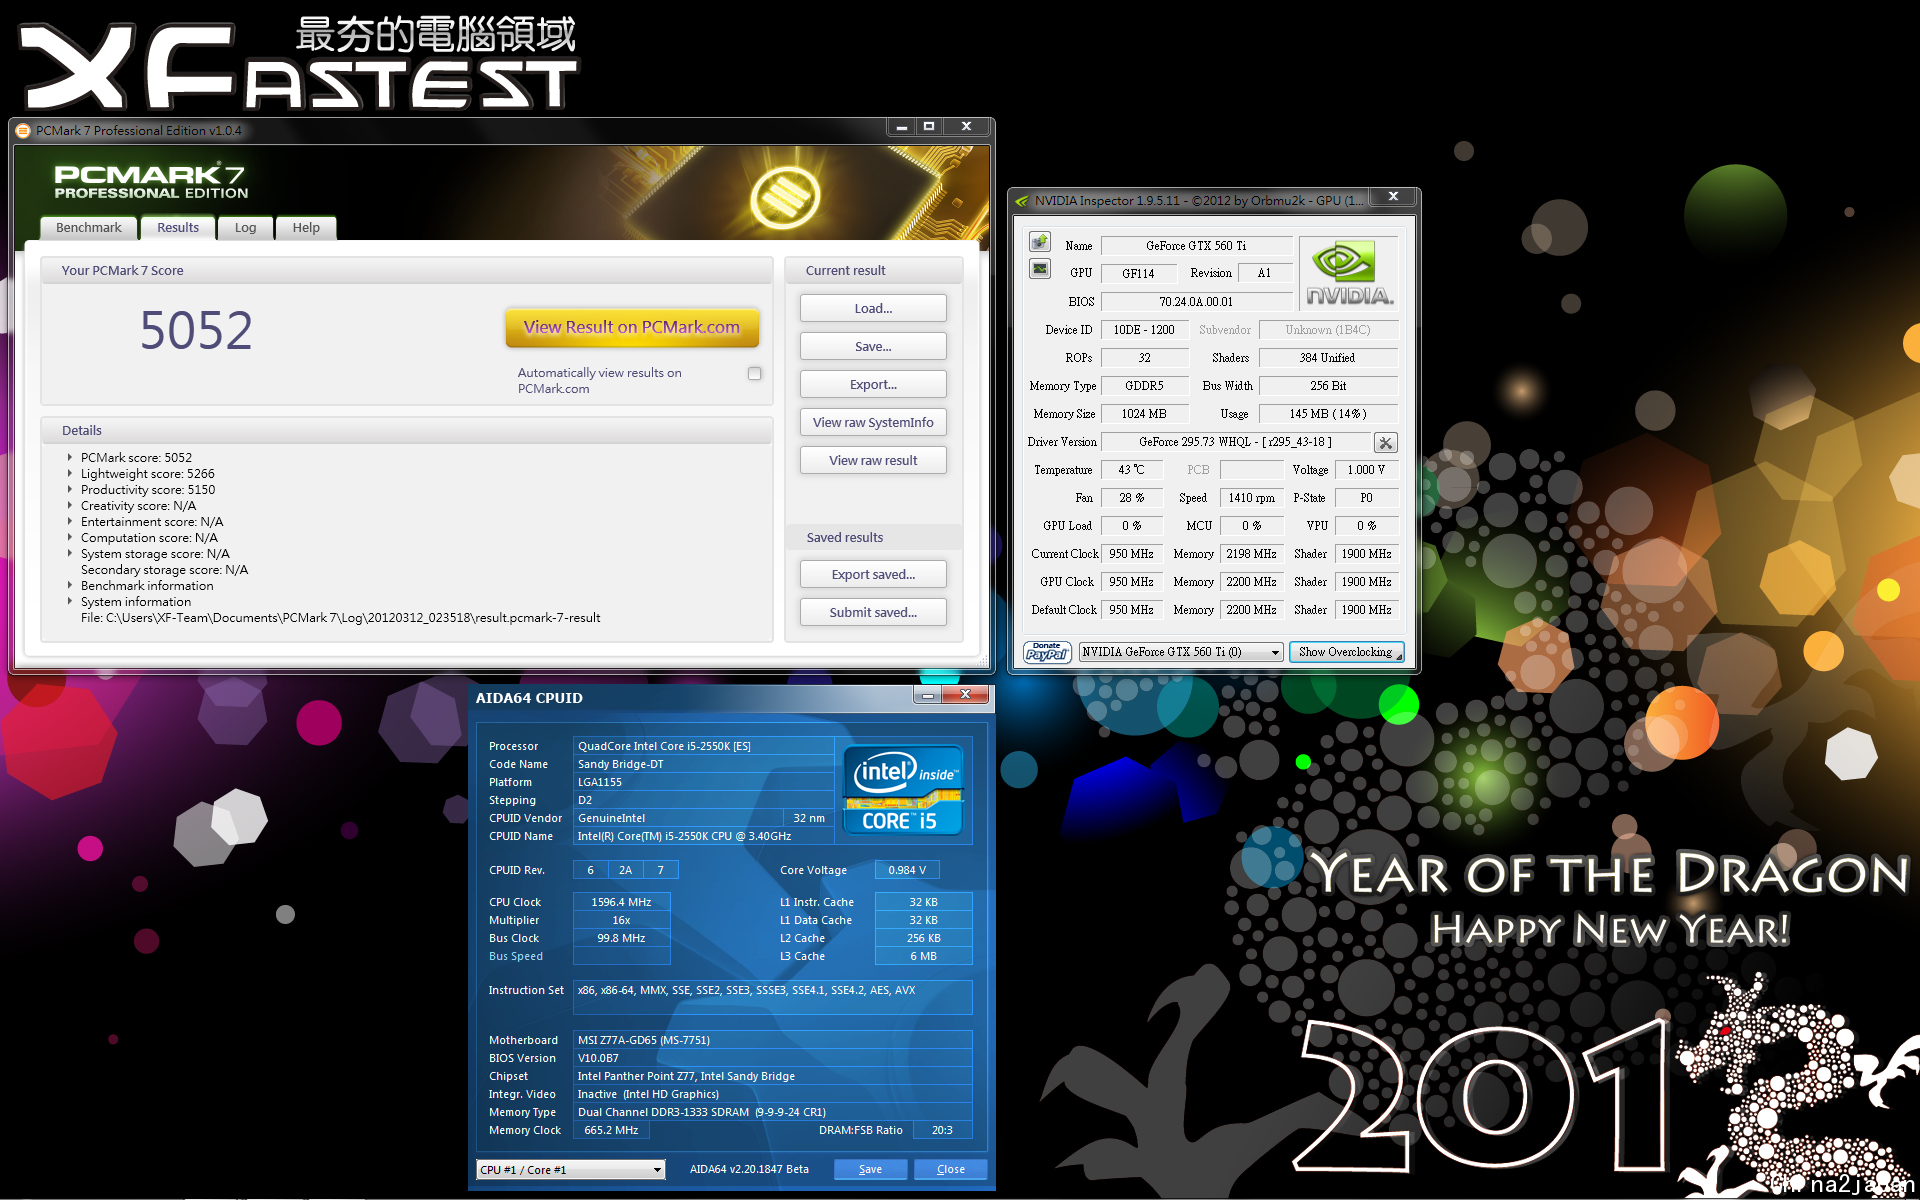Maximize the PCMark 7 window

pos(929,126)
